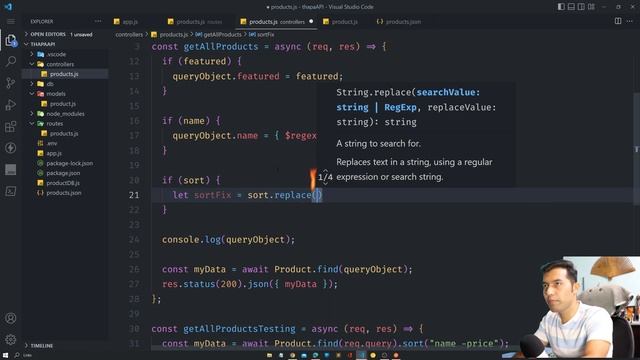Collapse the THAPAAPI workspace folder

[65, 44]
